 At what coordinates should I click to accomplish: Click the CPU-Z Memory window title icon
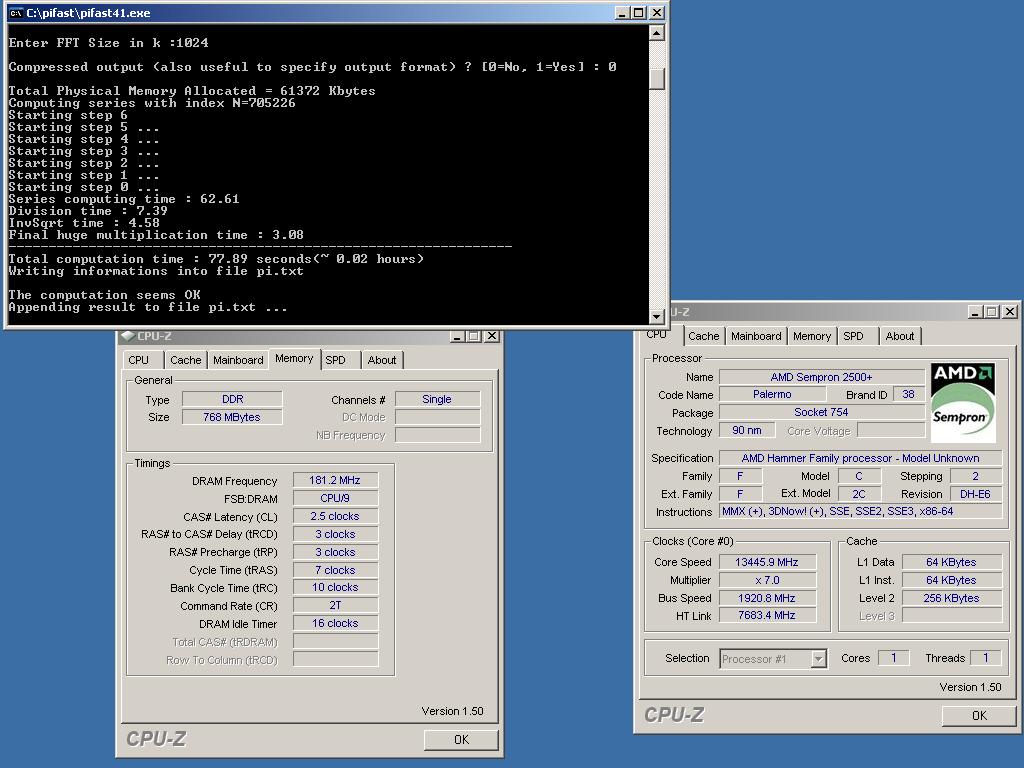[x=128, y=336]
